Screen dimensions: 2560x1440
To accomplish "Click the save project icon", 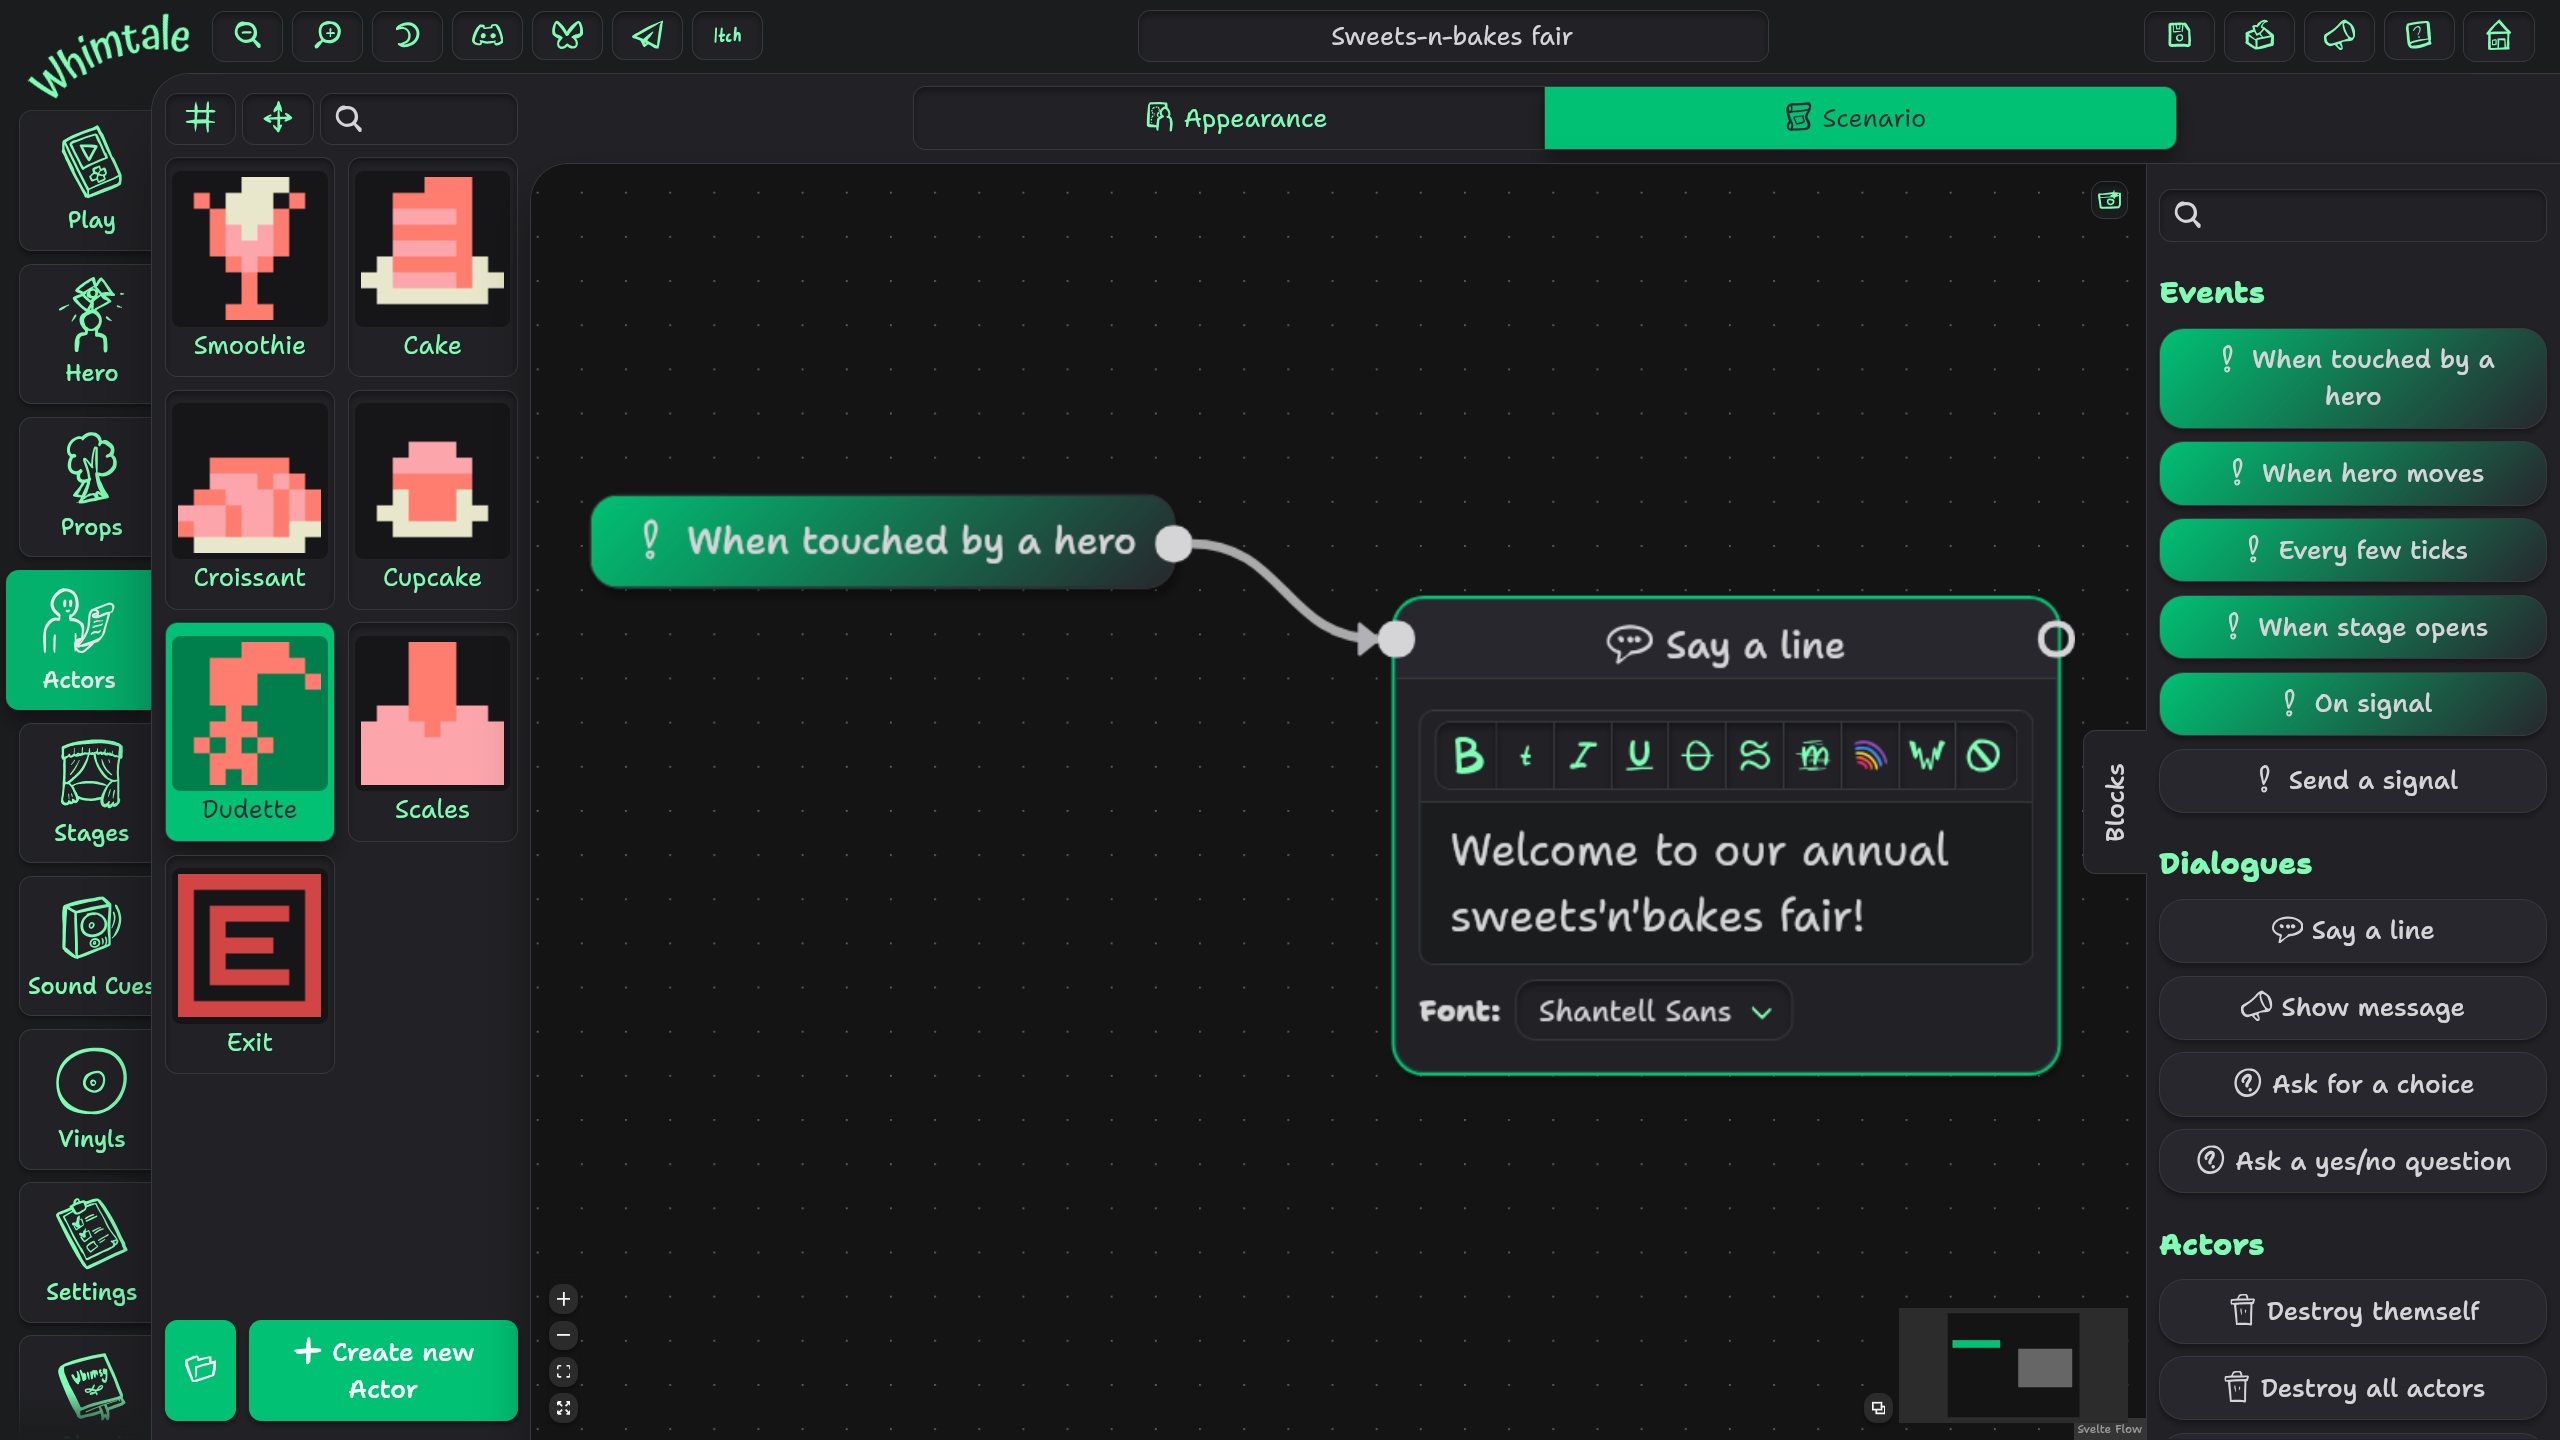I will click(2179, 36).
